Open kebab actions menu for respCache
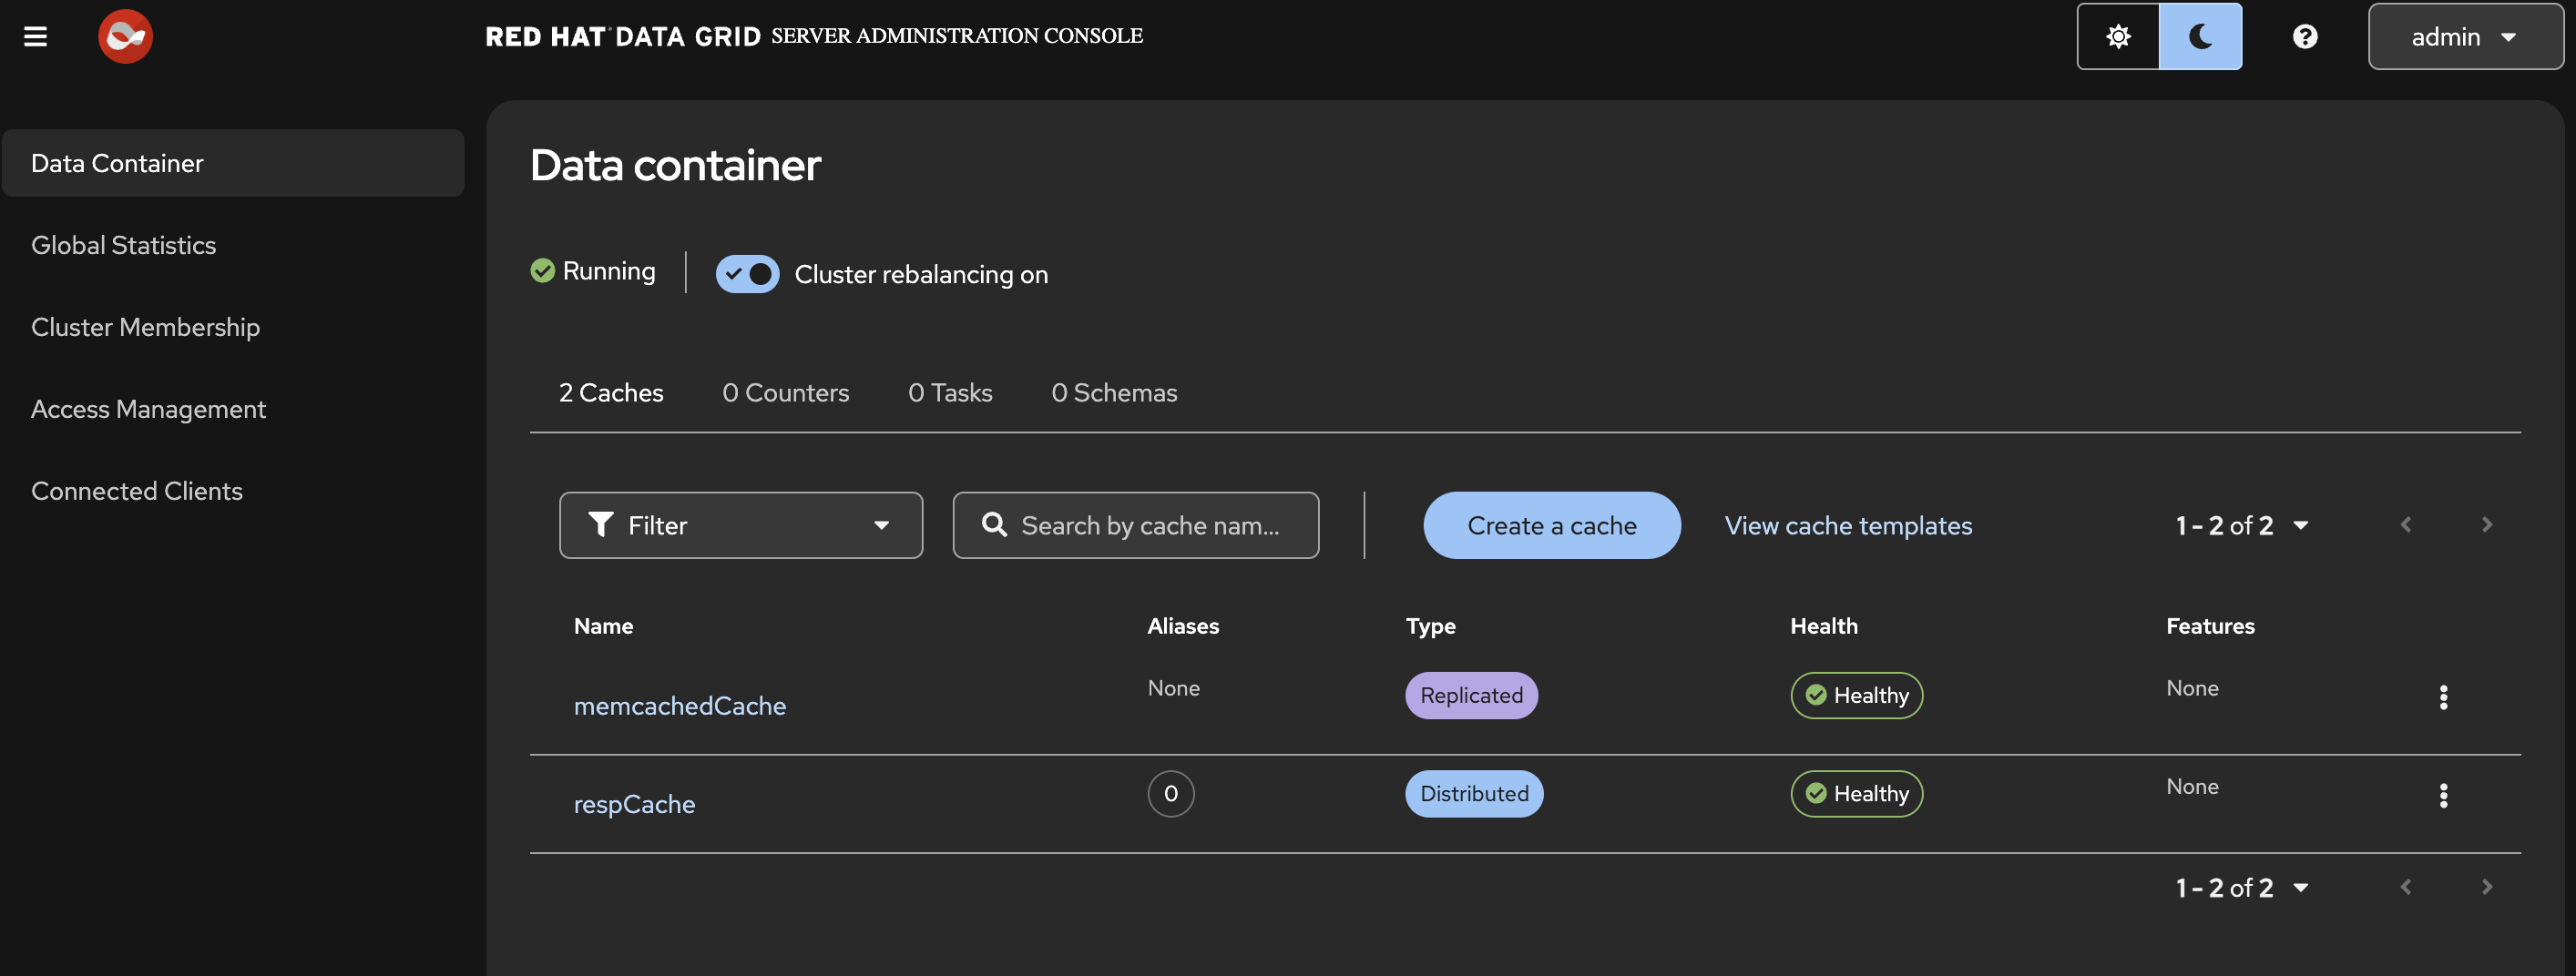 (x=2443, y=795)
